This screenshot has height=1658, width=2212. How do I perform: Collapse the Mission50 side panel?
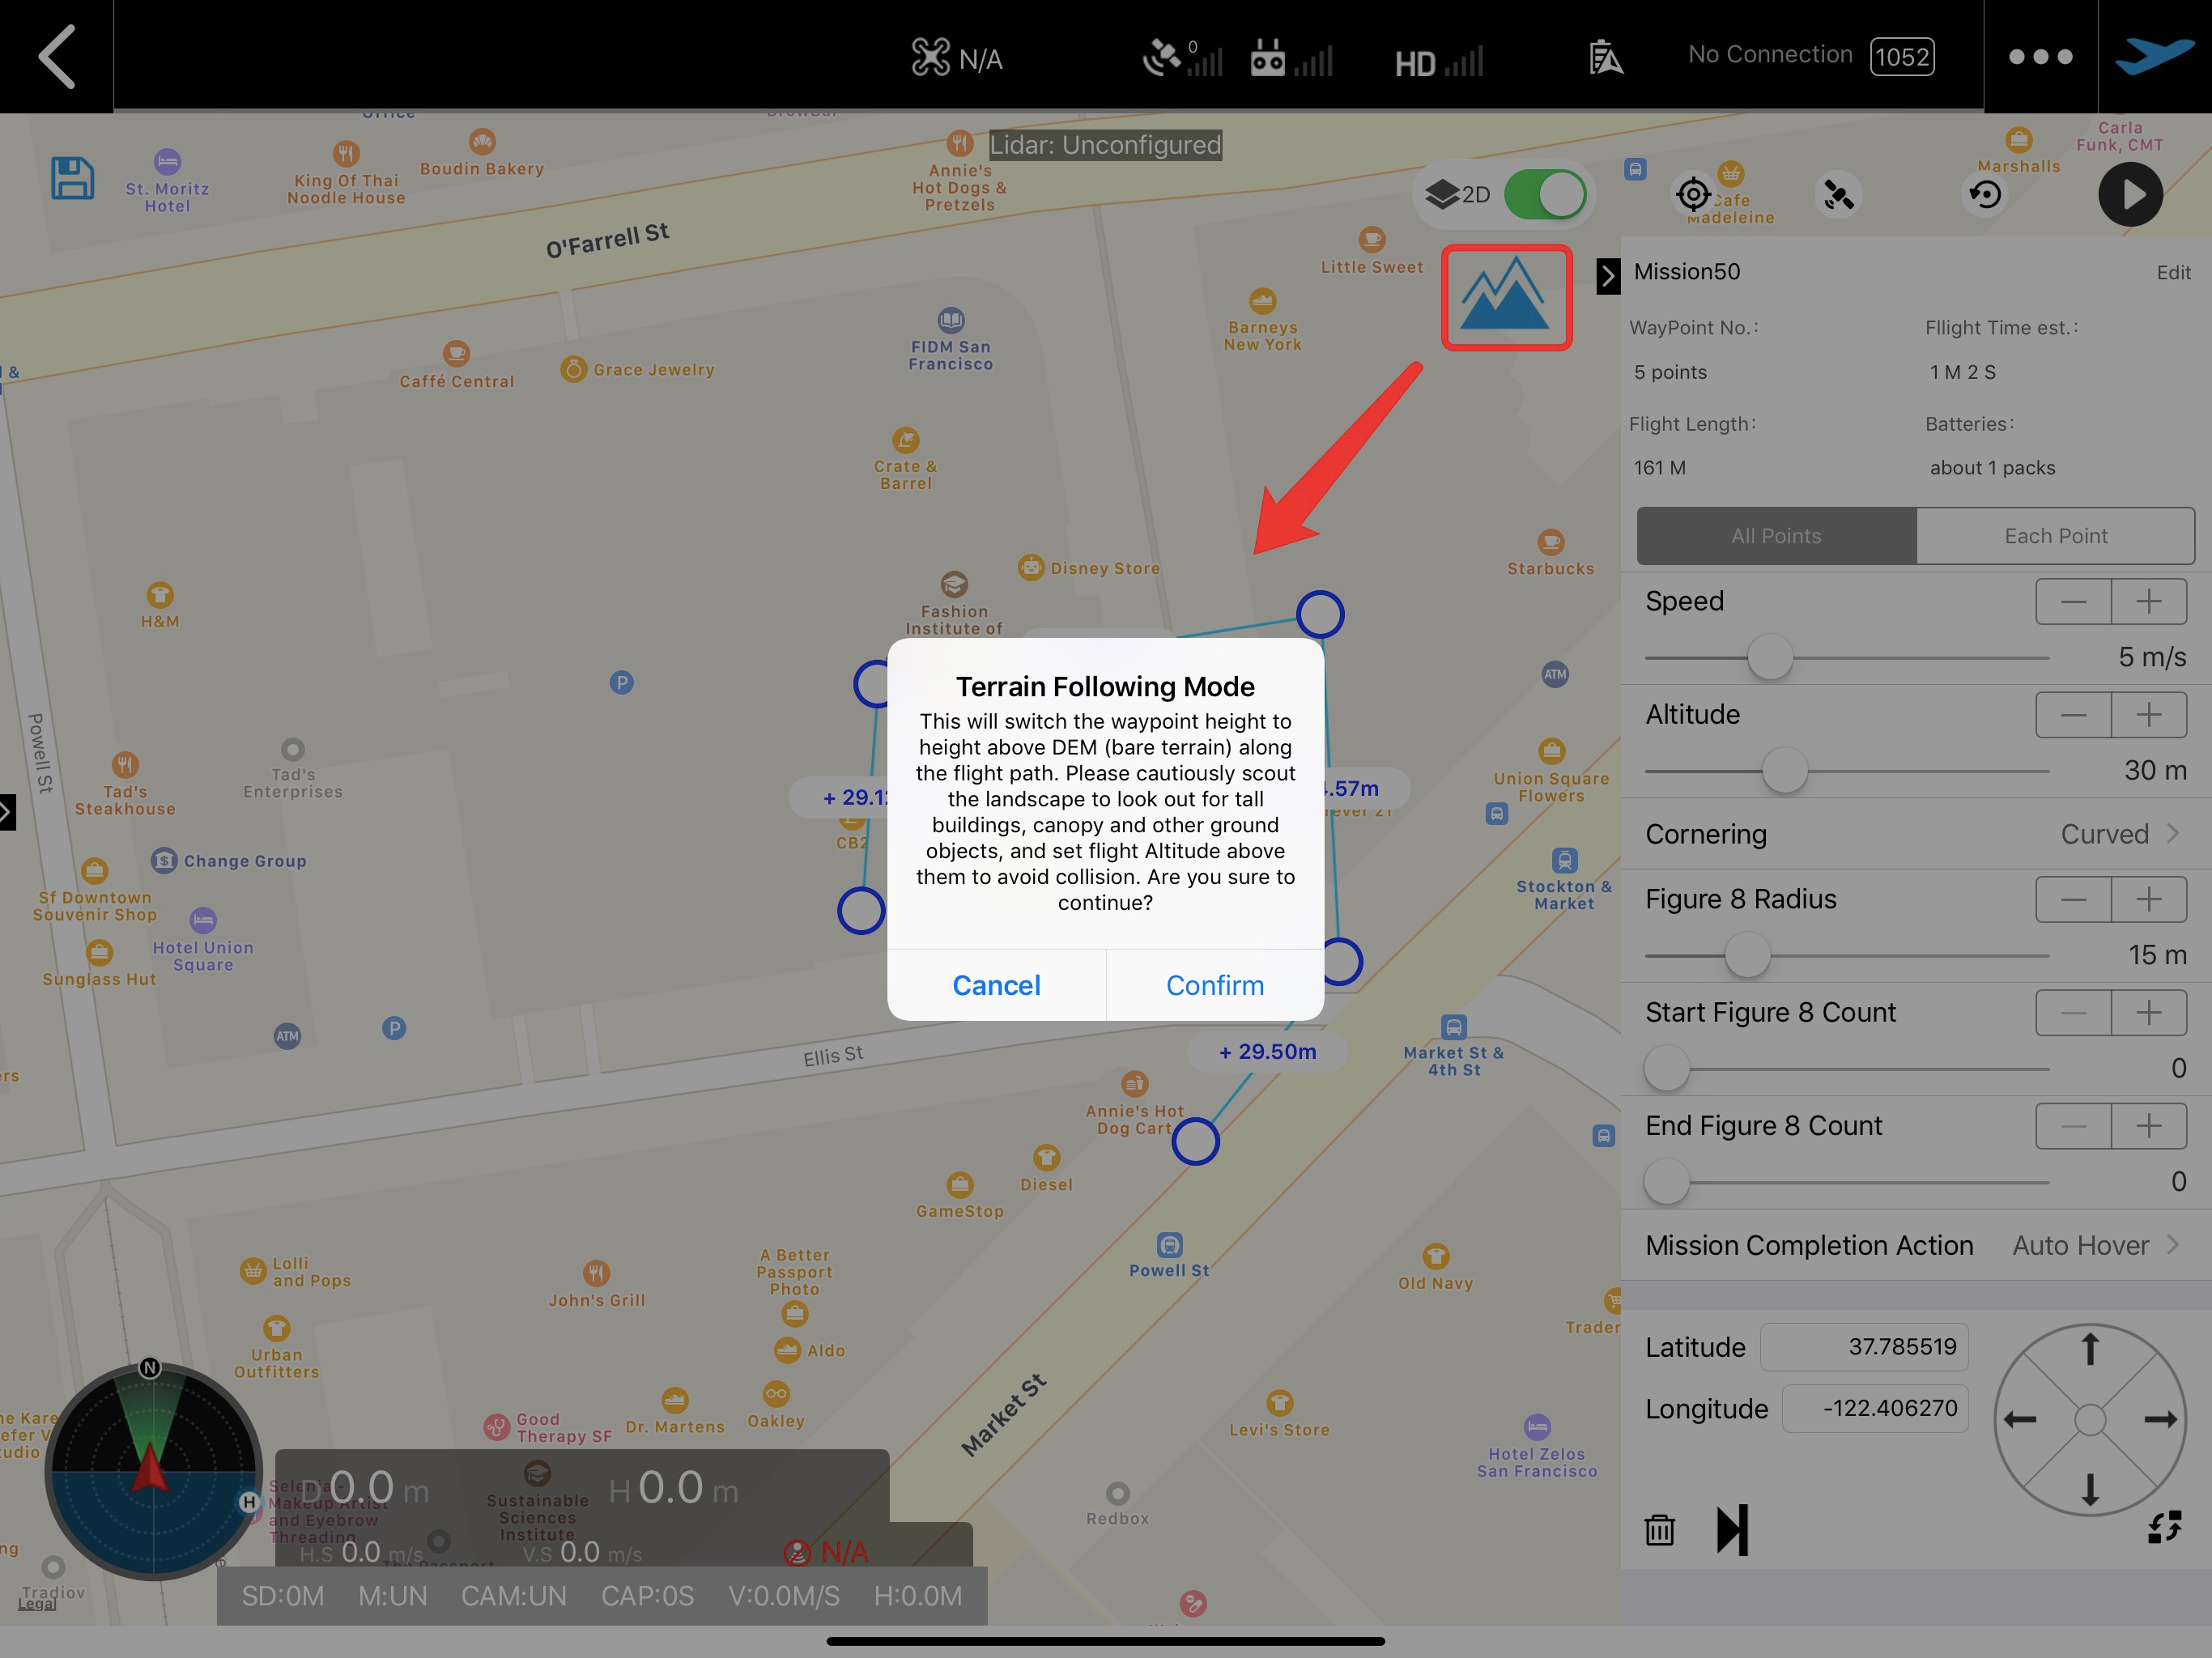pos(1608,275)
